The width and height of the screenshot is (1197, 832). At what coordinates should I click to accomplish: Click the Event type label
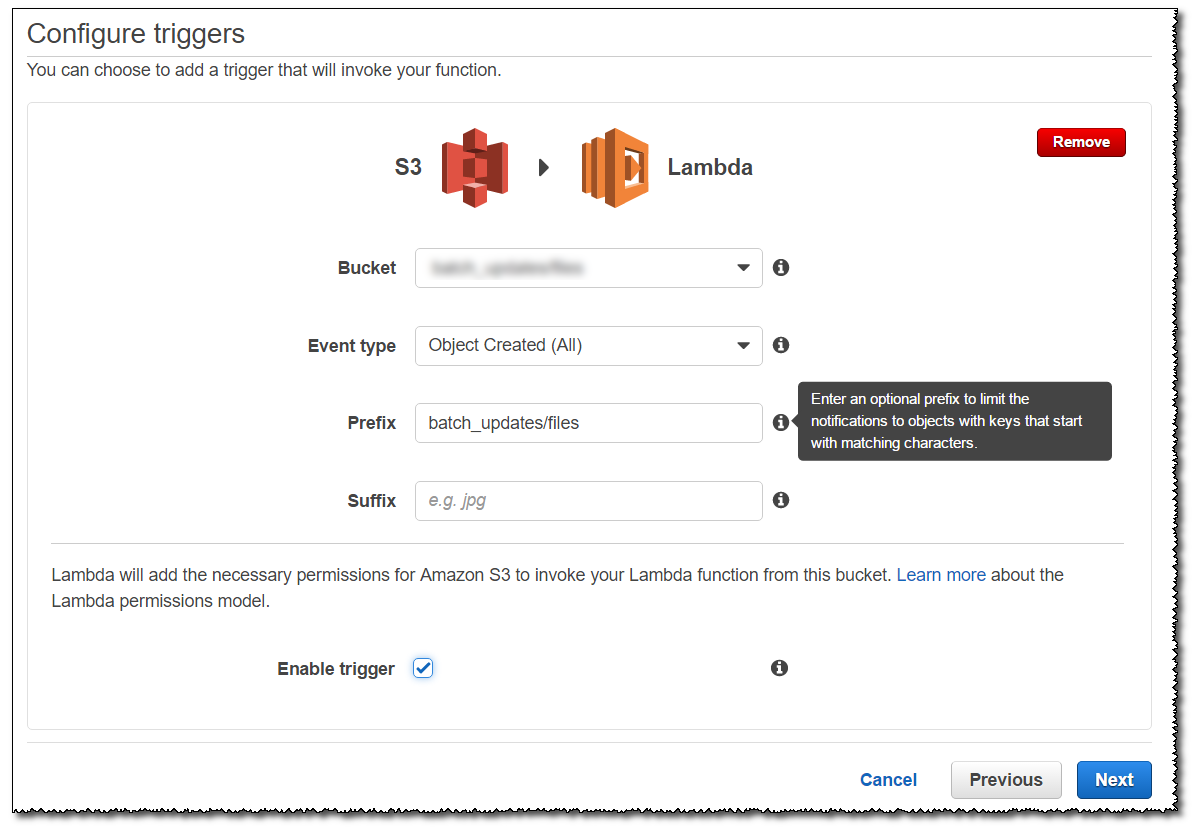tap(352, 346)
